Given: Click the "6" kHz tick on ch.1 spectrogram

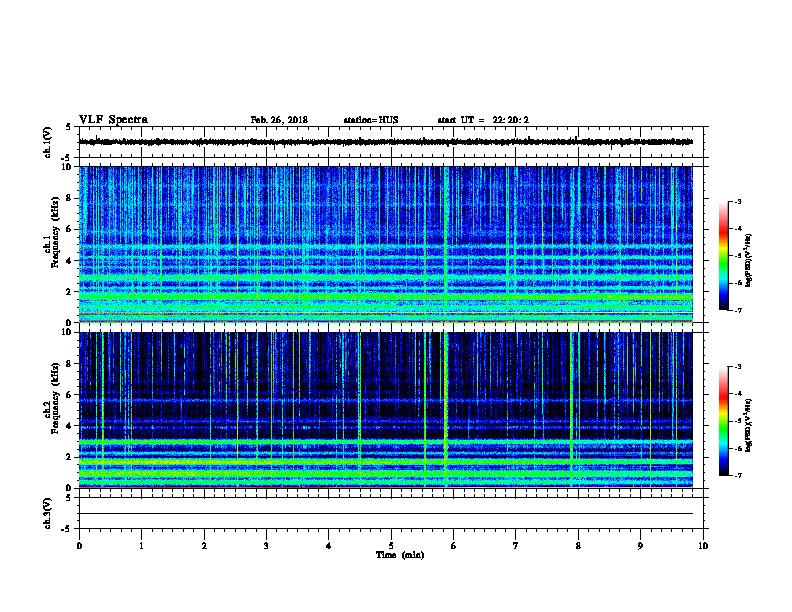Looking at the screenshot, I should pyautogui.click(x=70, y=229).
